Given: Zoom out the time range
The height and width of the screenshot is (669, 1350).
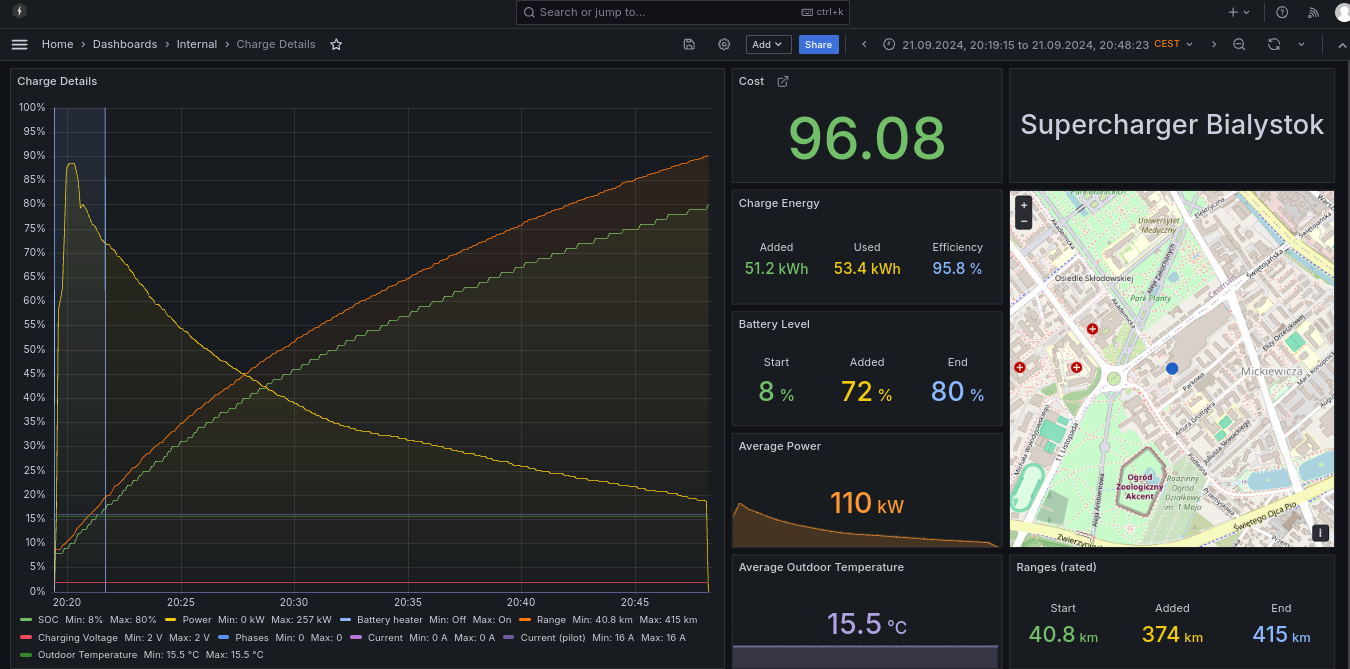Looking at the screenshot, I should pos(1239,44).
